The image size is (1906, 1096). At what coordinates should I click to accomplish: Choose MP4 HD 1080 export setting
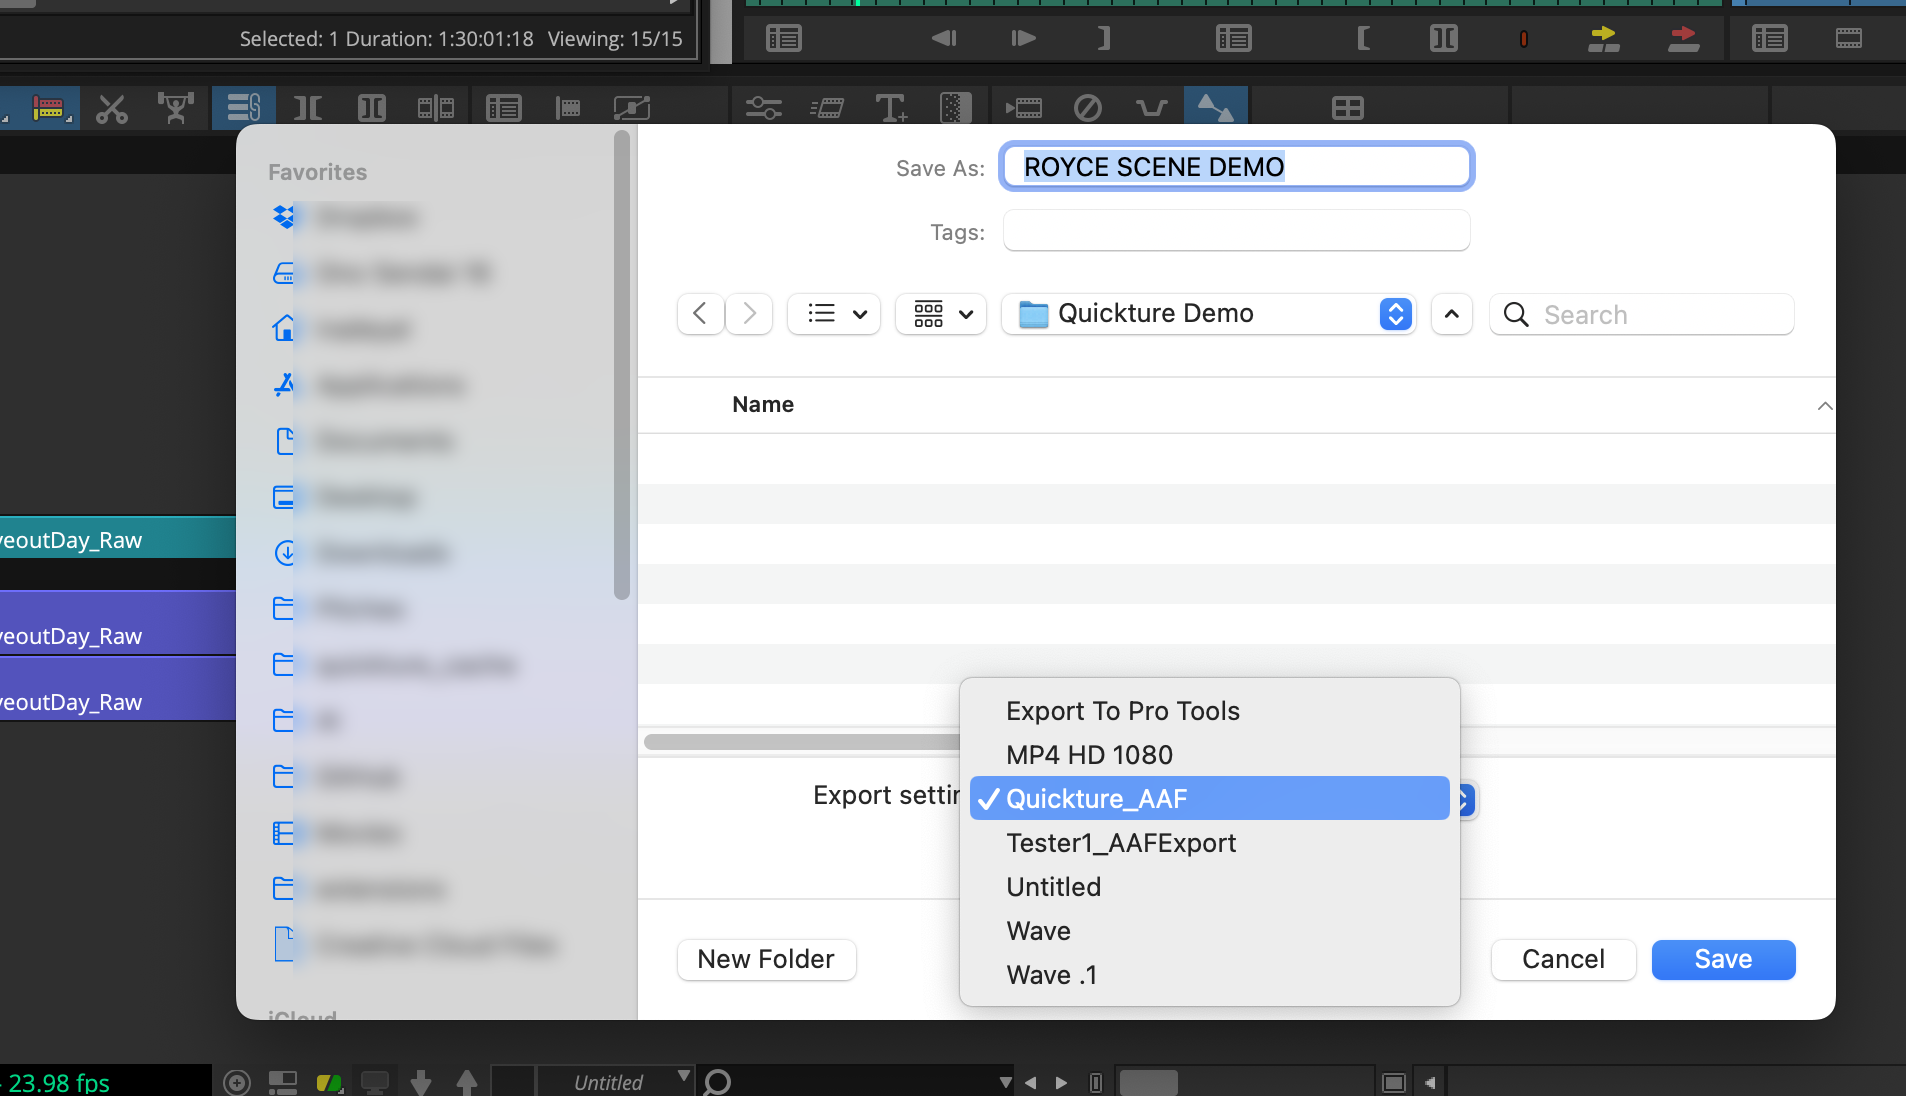[x=1209, y=755]
